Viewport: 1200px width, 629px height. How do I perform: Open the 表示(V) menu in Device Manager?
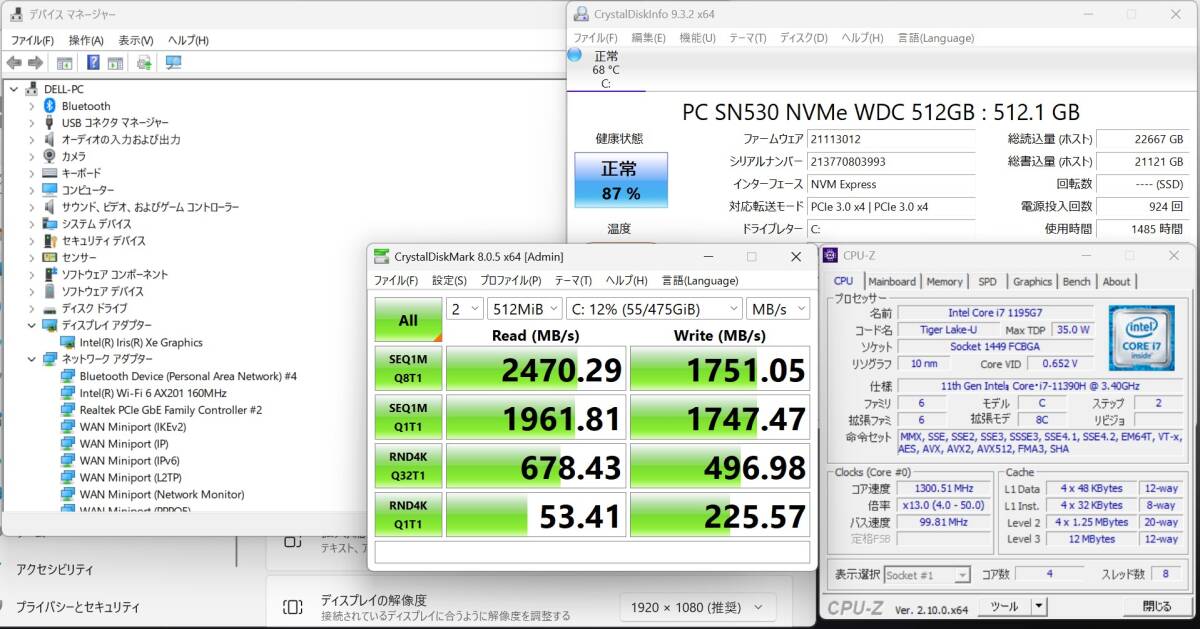pyautogui.click(x=136, y=40)
